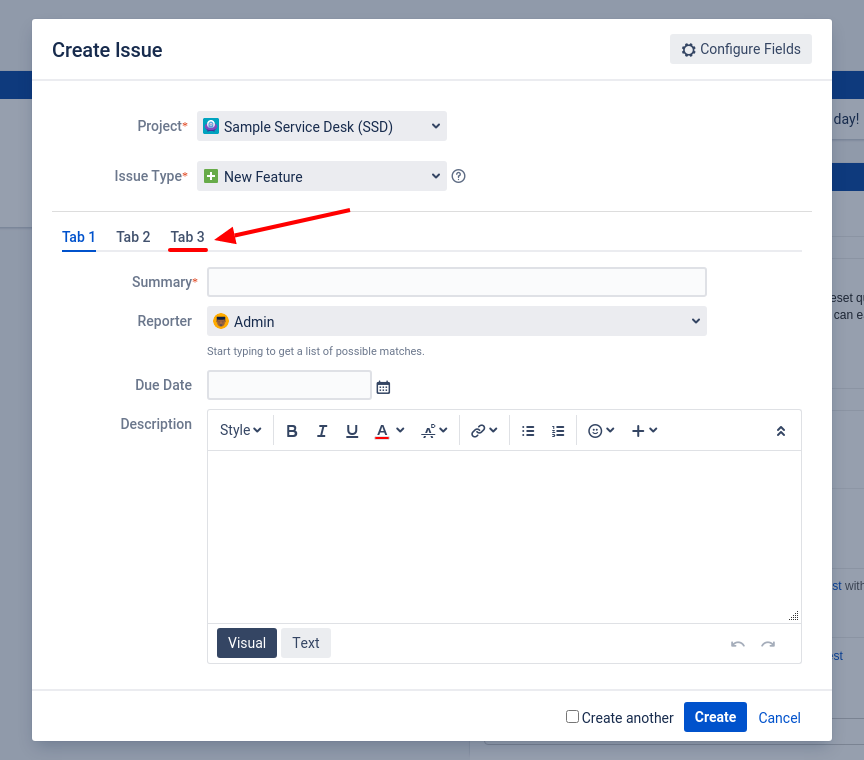This screenshot has height=760, width=864.
Task: Open the emoticon picker icon
Action: (595, 431)
